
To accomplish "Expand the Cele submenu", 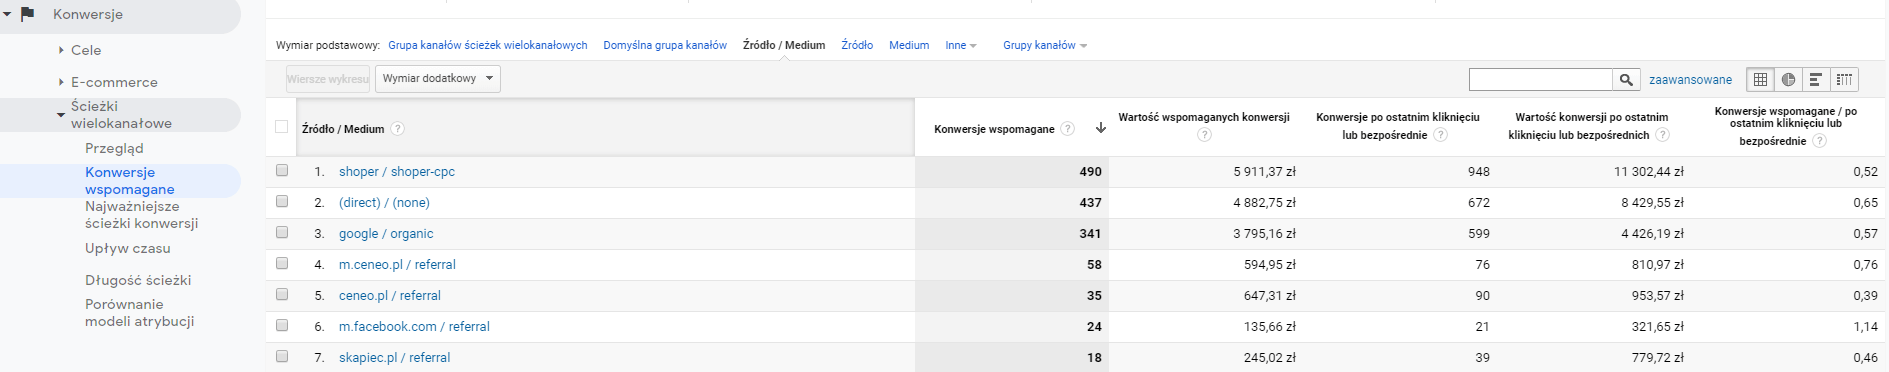I will coord(61,50).
